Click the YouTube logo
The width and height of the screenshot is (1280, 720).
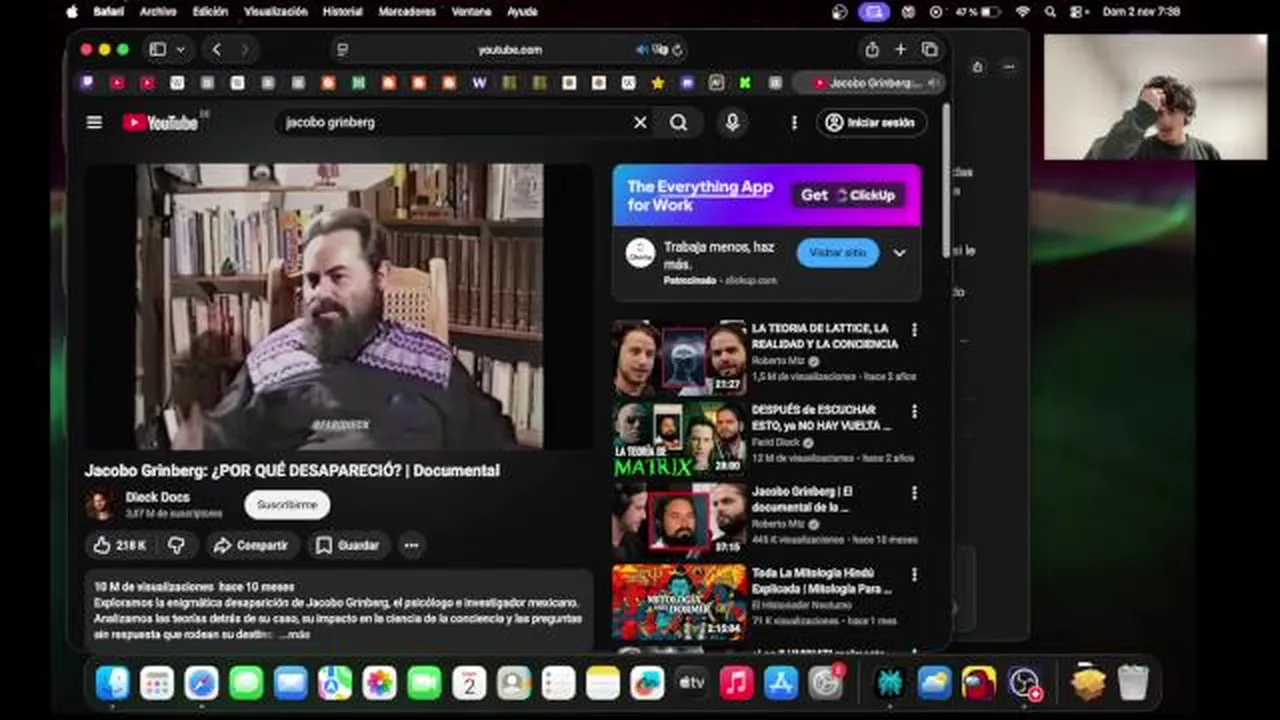click(x=160, y=122)
